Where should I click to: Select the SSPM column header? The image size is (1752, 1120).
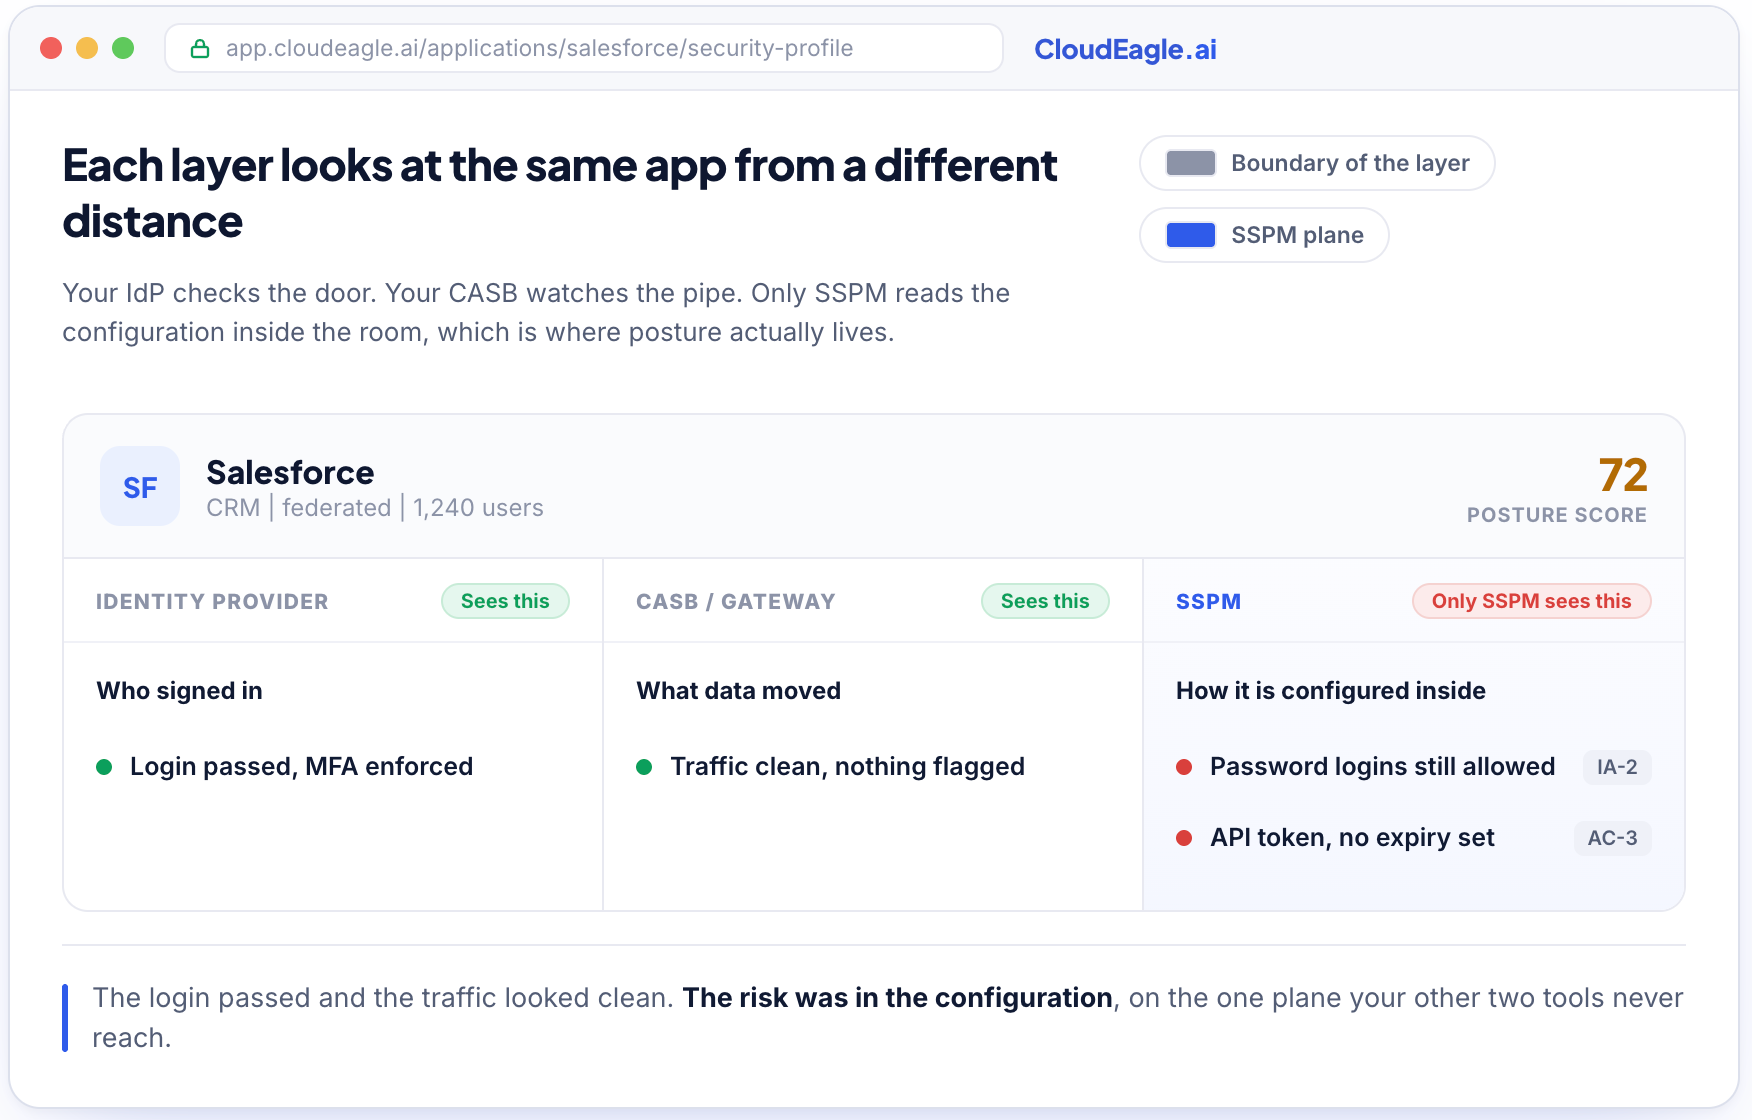[x=1208, y=602]
